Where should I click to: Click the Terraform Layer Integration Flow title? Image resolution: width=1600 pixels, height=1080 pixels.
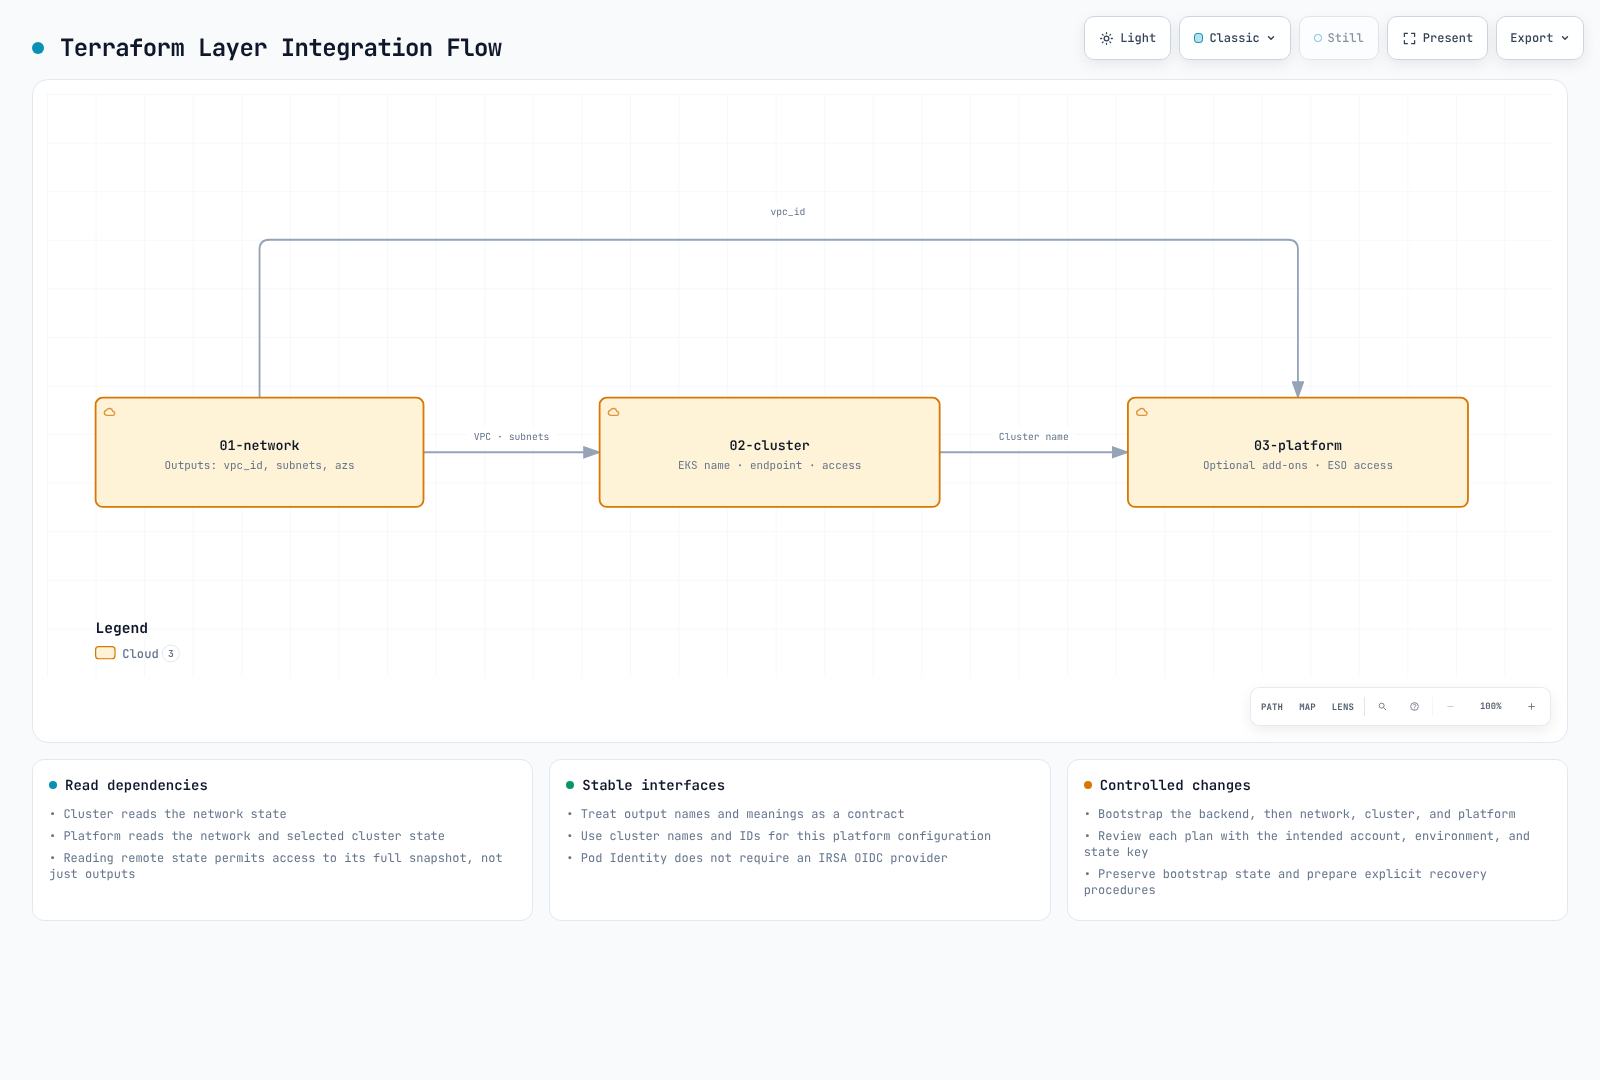(x=281, y=48)
